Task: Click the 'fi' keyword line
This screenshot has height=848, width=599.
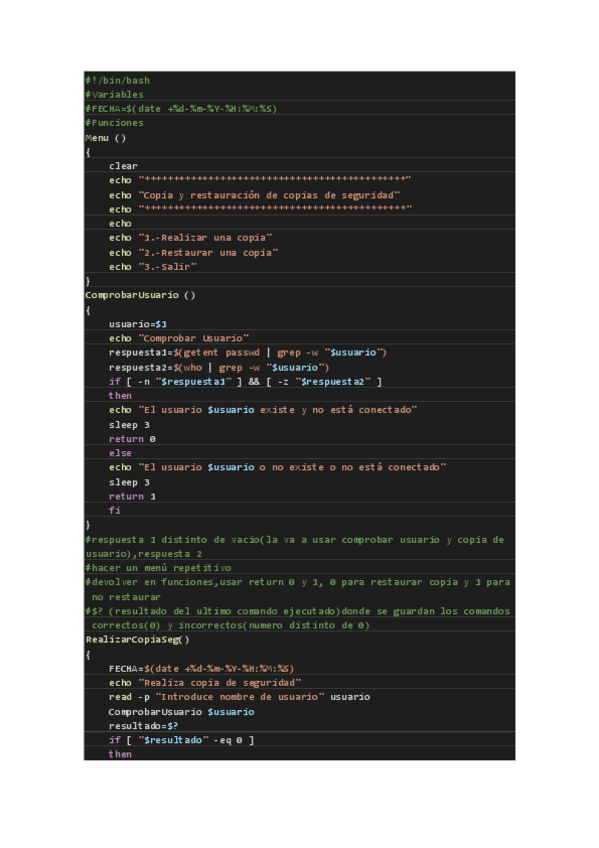Action: [115, 511]
